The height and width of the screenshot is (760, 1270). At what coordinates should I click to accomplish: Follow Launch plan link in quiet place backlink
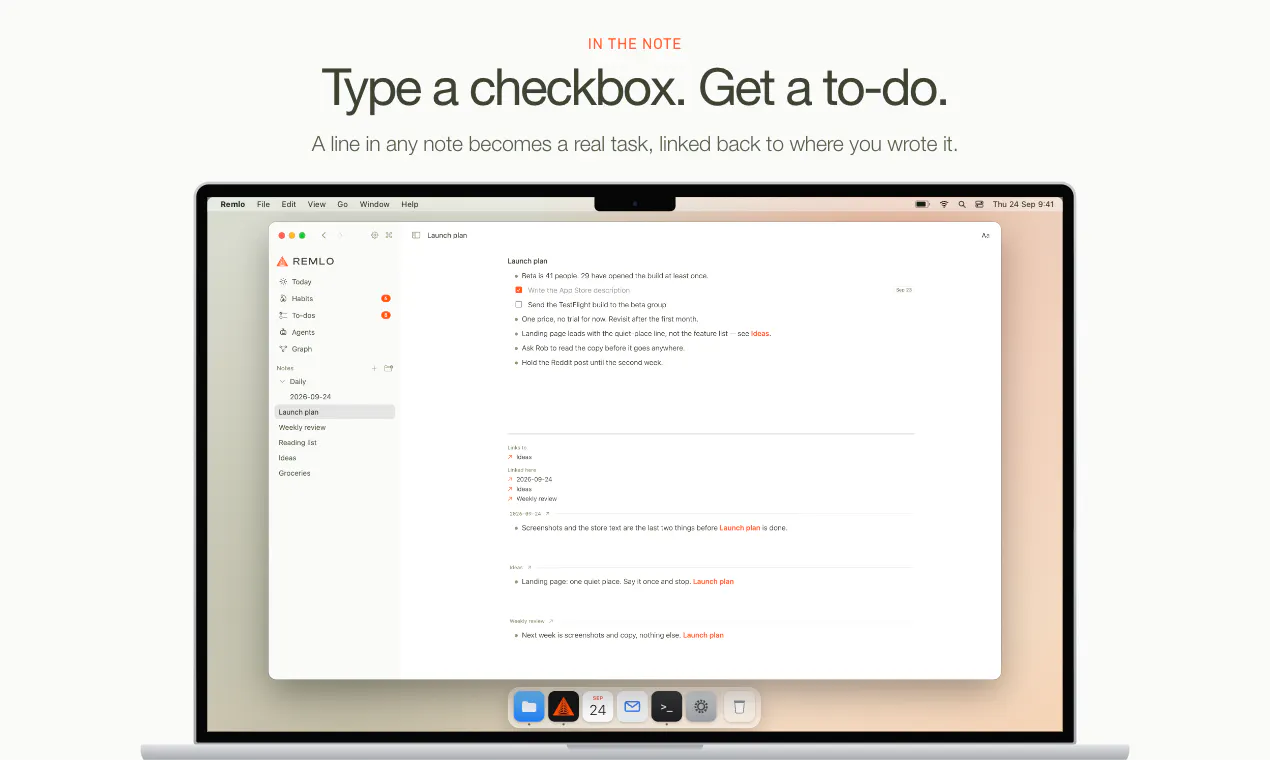713,581
